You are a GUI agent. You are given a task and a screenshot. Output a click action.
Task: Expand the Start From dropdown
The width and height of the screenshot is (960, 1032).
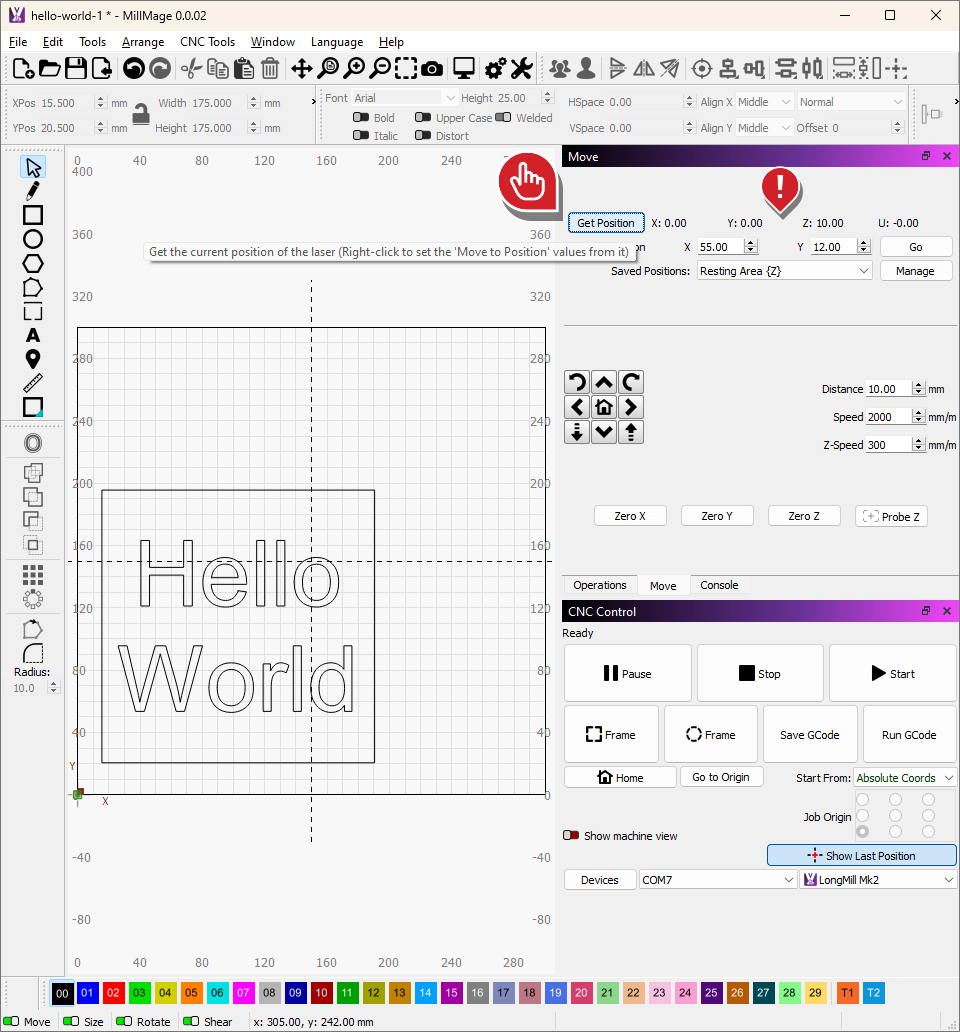(904, 777)
